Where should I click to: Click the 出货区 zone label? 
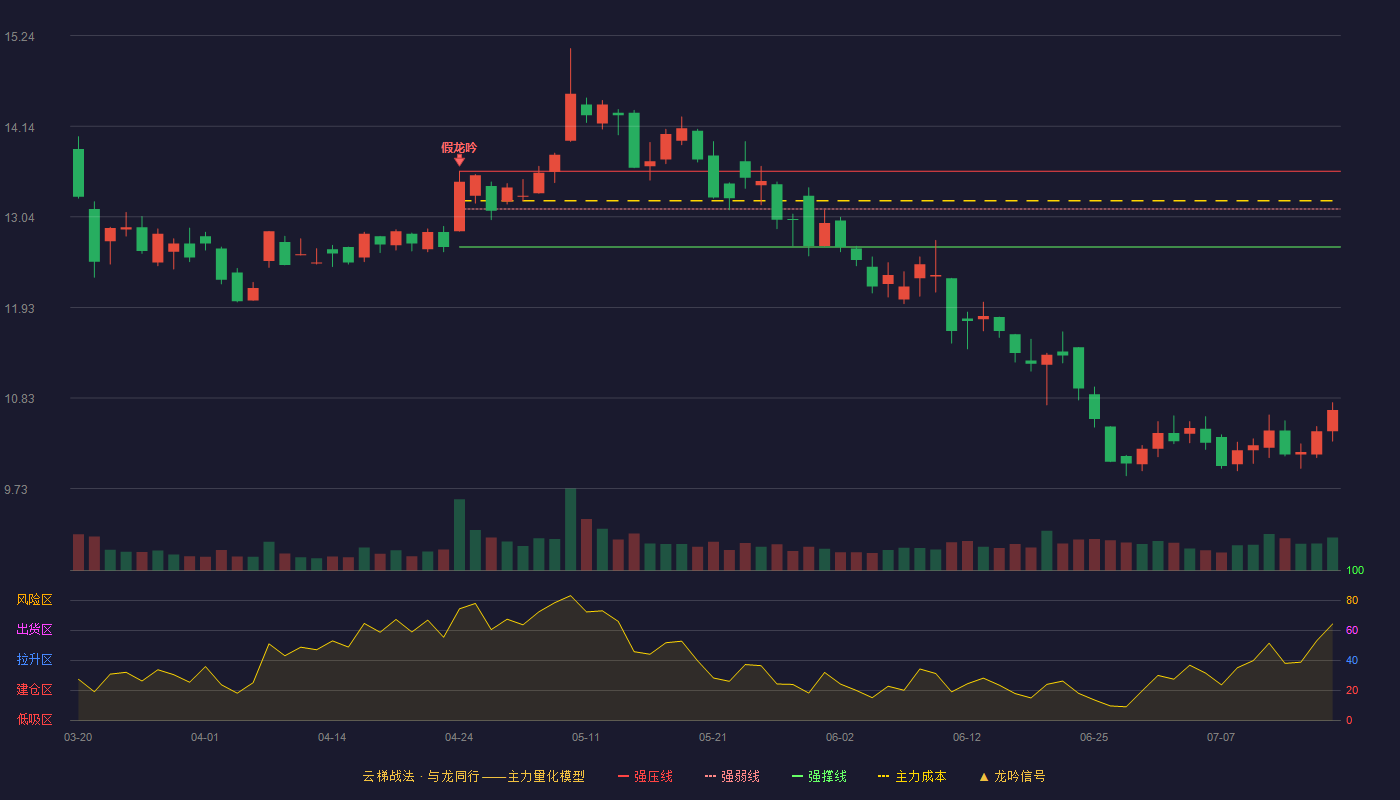[x=34, y=630]
